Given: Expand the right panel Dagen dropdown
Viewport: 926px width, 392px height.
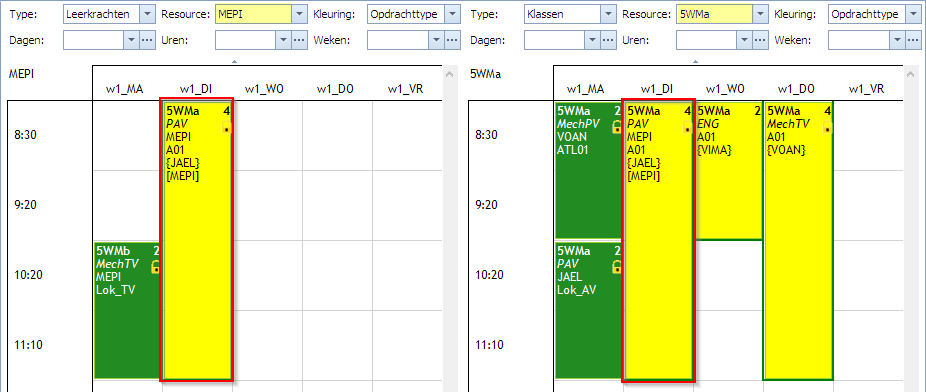Looking at the screenshot, I should tap(592, 40).
